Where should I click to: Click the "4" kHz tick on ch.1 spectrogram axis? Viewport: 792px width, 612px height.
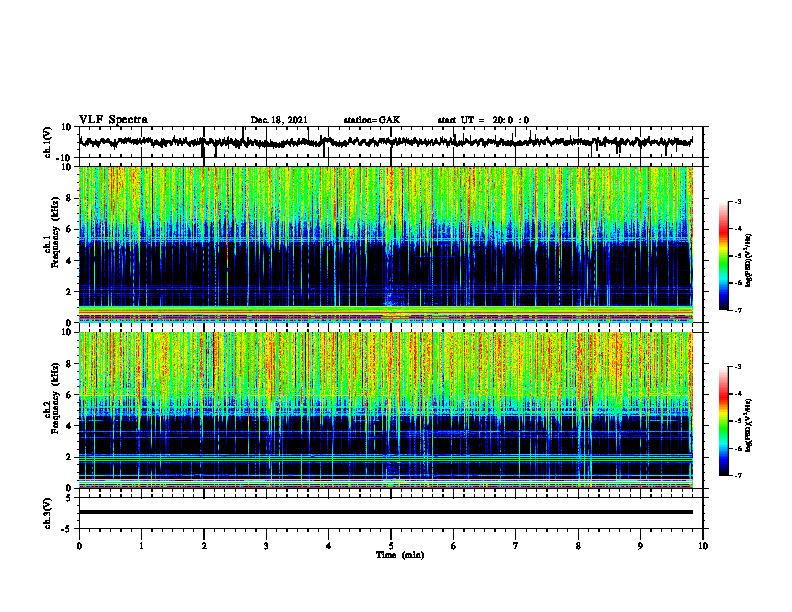click(70, 261)
